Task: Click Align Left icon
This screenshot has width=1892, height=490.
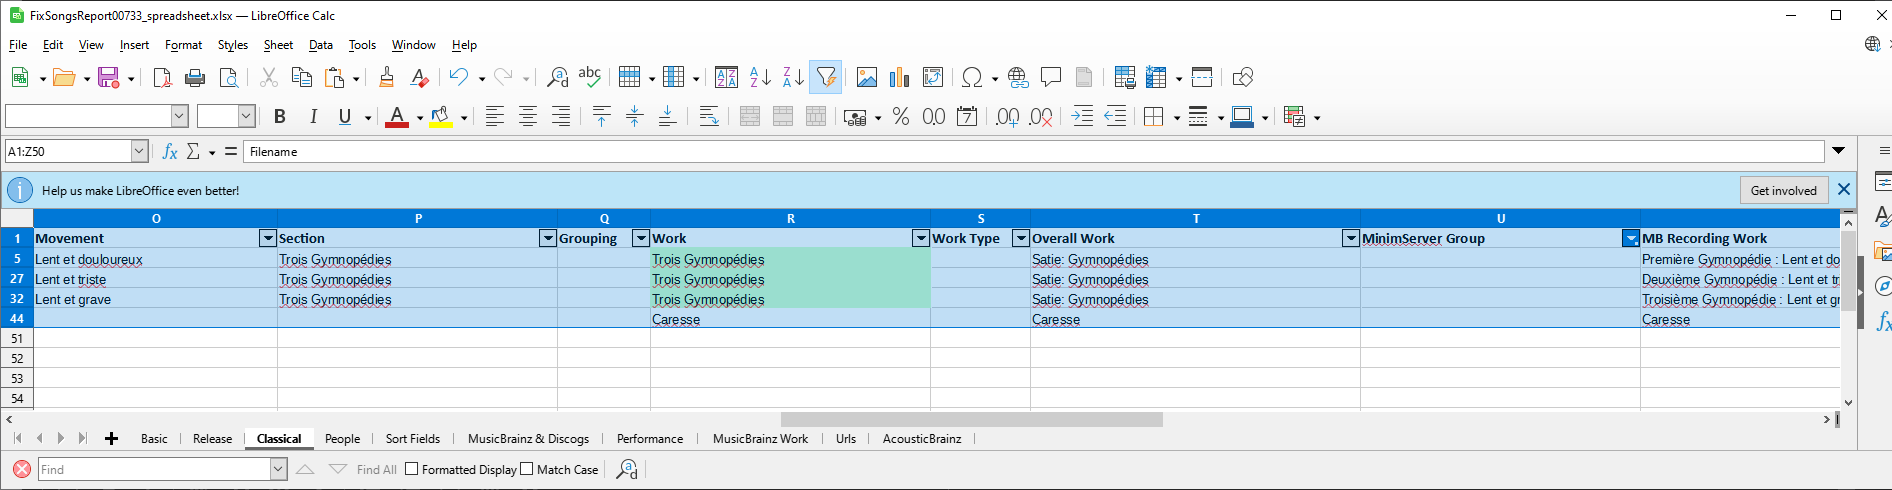Action: pos(495,117)
